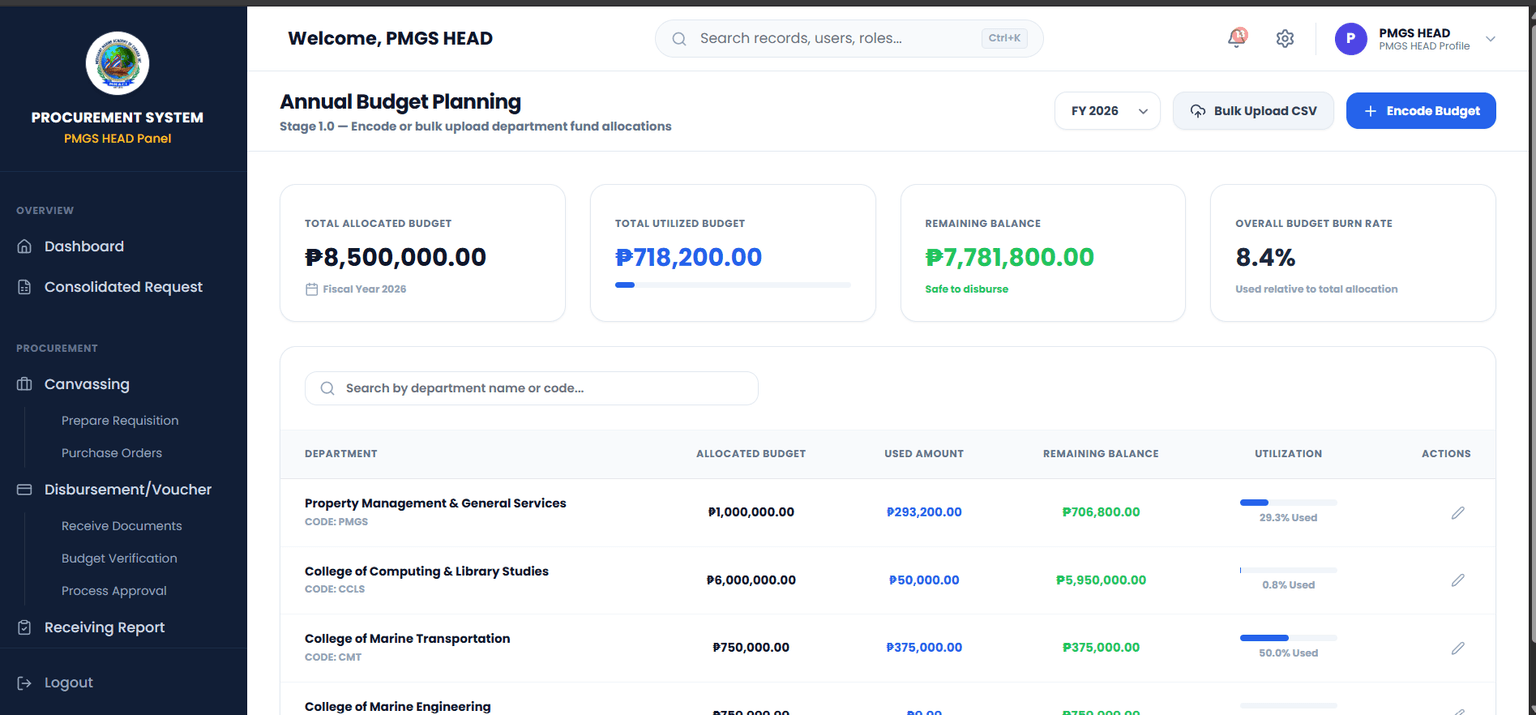Click the purple P profile avatar
Screen dimensions: 1536x715
[x=1351, y=39]
